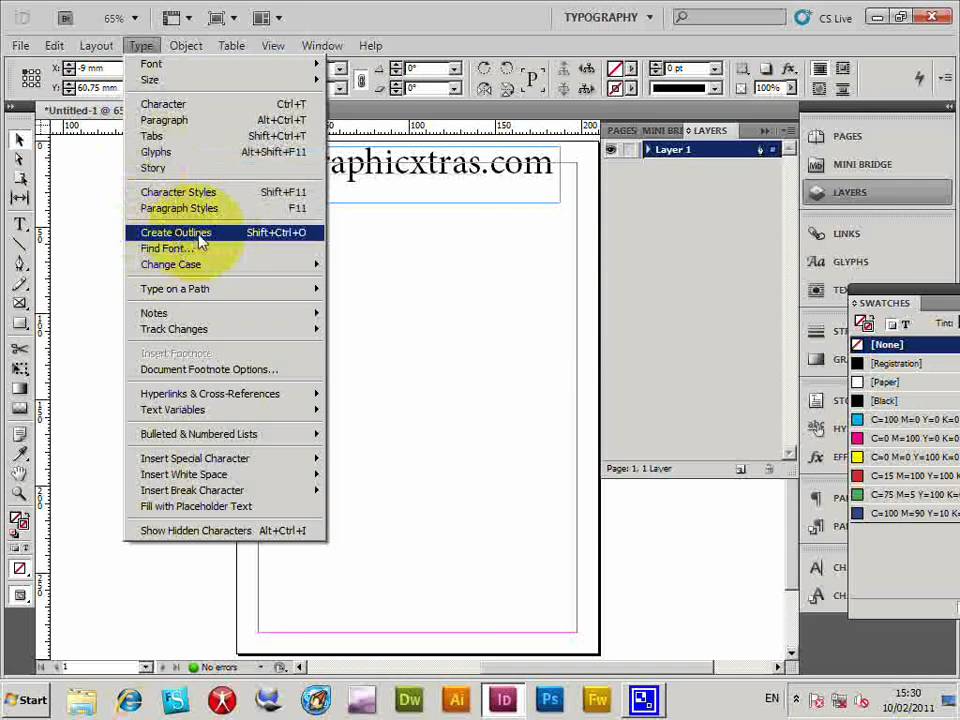Image resolution: width=960 pixels, height=720 pixels.
Task: Choose Create Outlines from Type menu
Action: coord(225,233)
